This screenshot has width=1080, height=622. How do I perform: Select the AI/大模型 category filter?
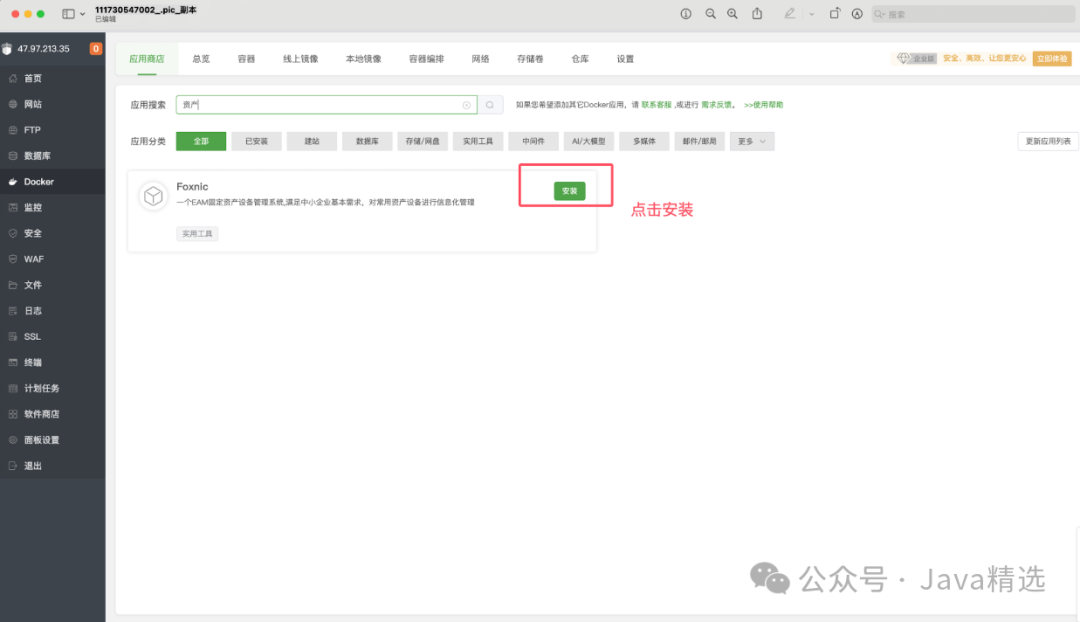click(588, 141)
